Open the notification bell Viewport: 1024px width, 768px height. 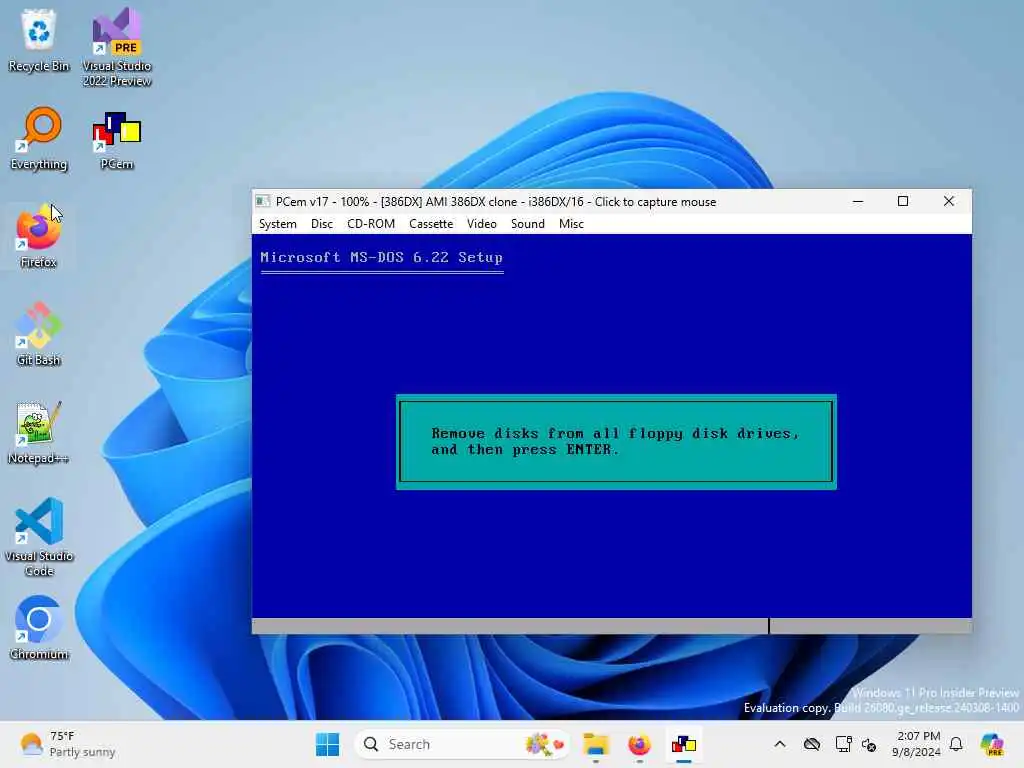tap(956, 744)
